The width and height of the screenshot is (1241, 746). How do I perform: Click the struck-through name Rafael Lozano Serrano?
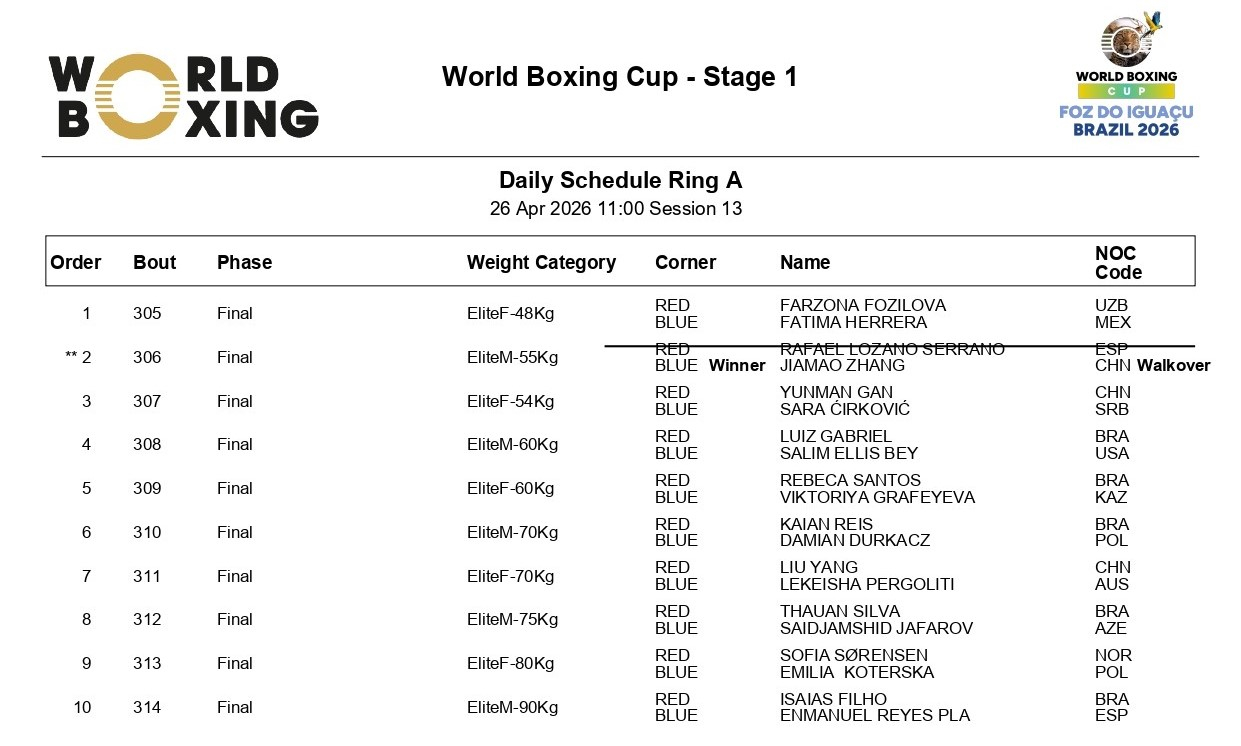(x=892, y=349)
